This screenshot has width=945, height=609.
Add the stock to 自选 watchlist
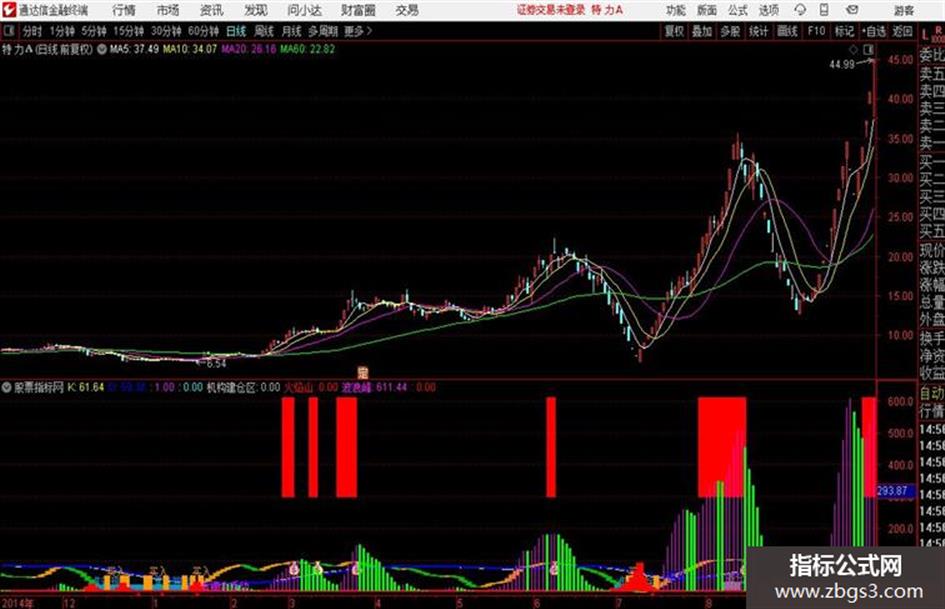click(874, 31)
